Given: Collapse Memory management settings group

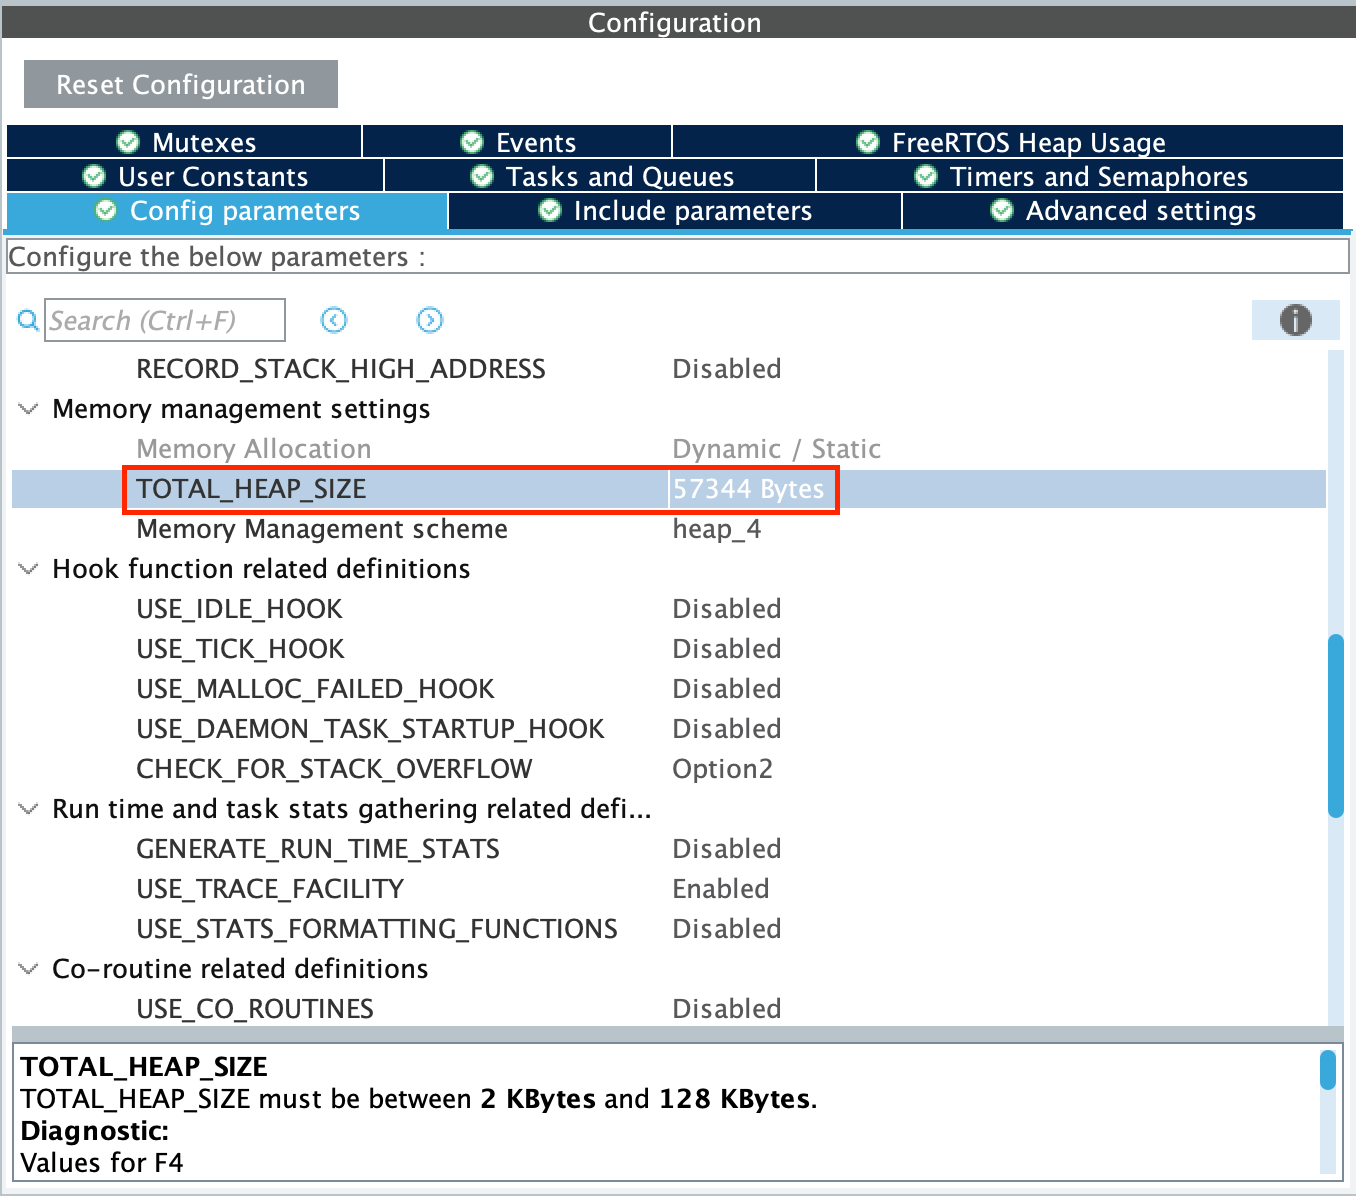Looking at the screenshot, I should pyautogui.click(x=29, y=409).
